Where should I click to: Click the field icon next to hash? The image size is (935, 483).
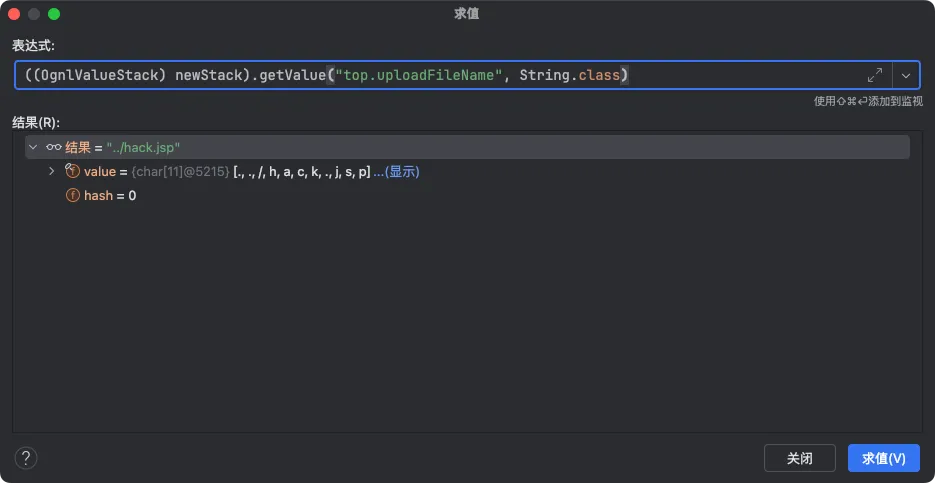(x=73, y=196)
